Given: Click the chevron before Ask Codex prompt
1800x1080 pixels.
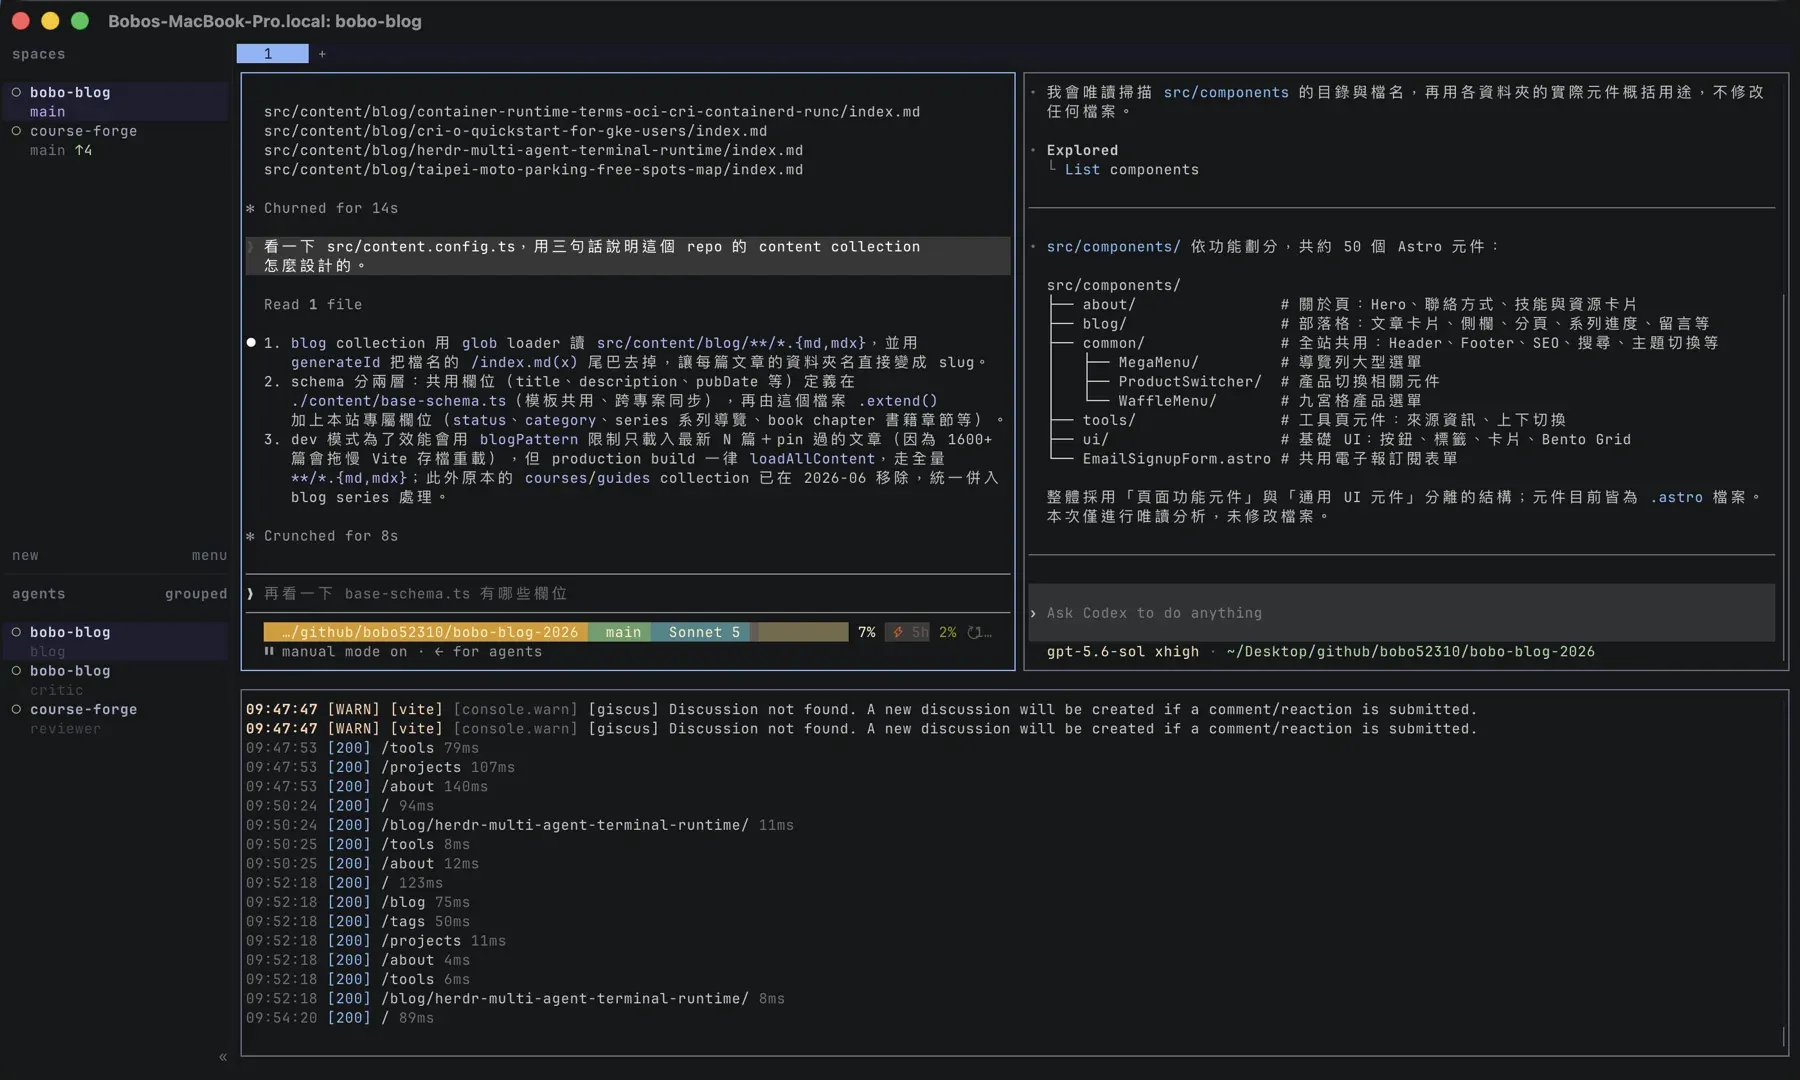Looking at the screenshot, I should pyautogui.click(x=1034, y=613).
